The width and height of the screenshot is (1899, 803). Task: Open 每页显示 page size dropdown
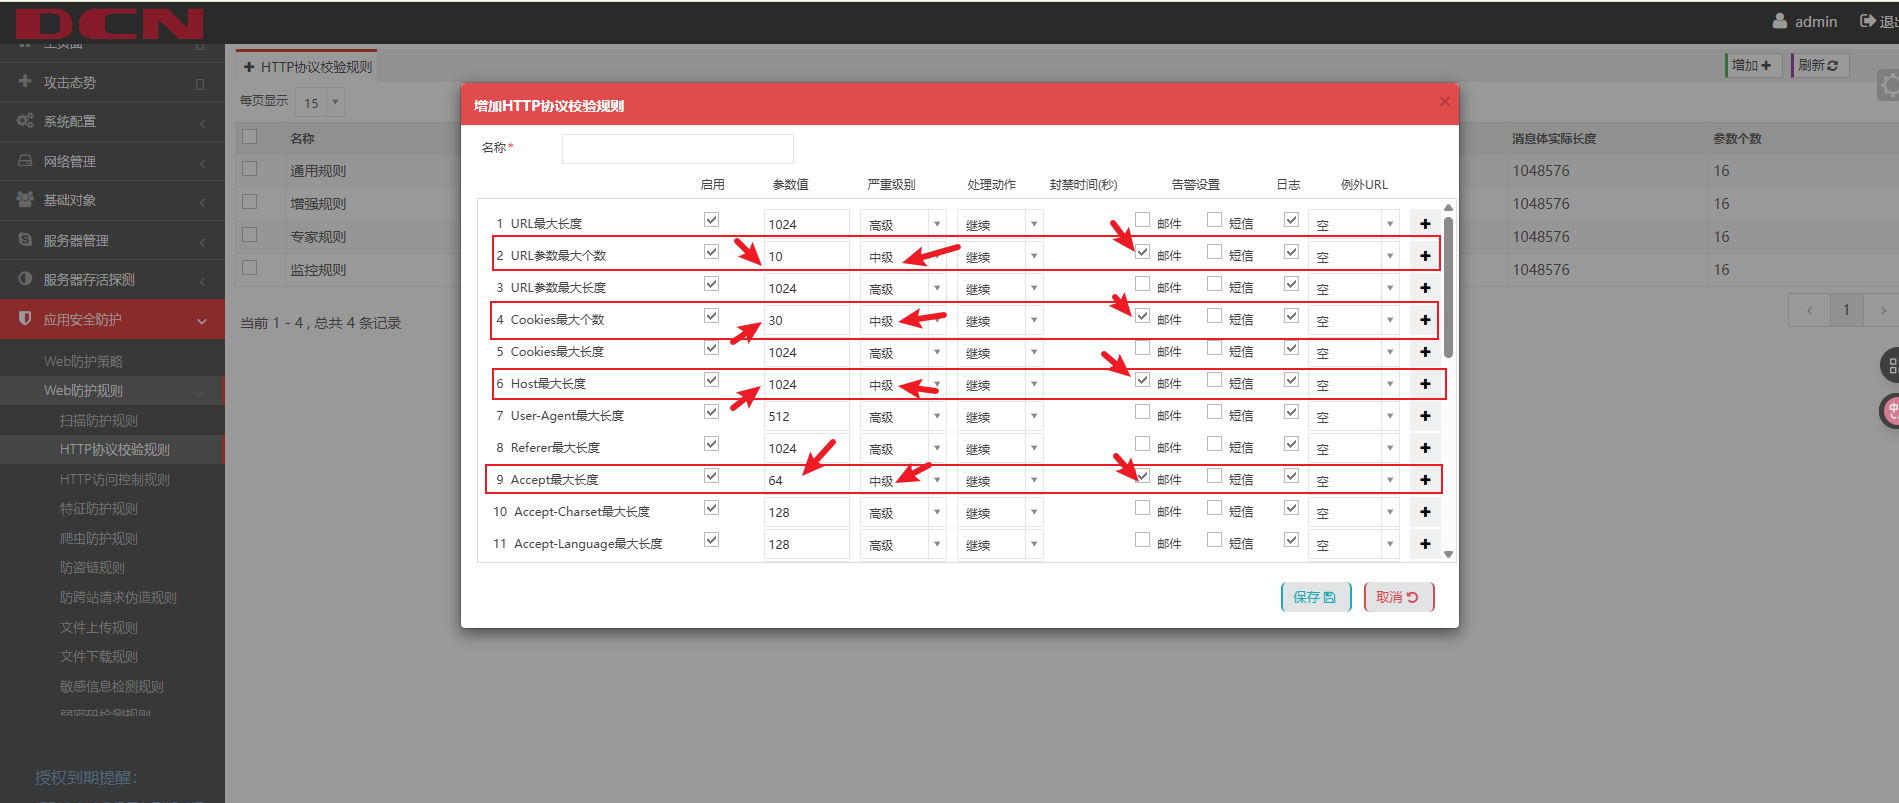tap(320, 102)
